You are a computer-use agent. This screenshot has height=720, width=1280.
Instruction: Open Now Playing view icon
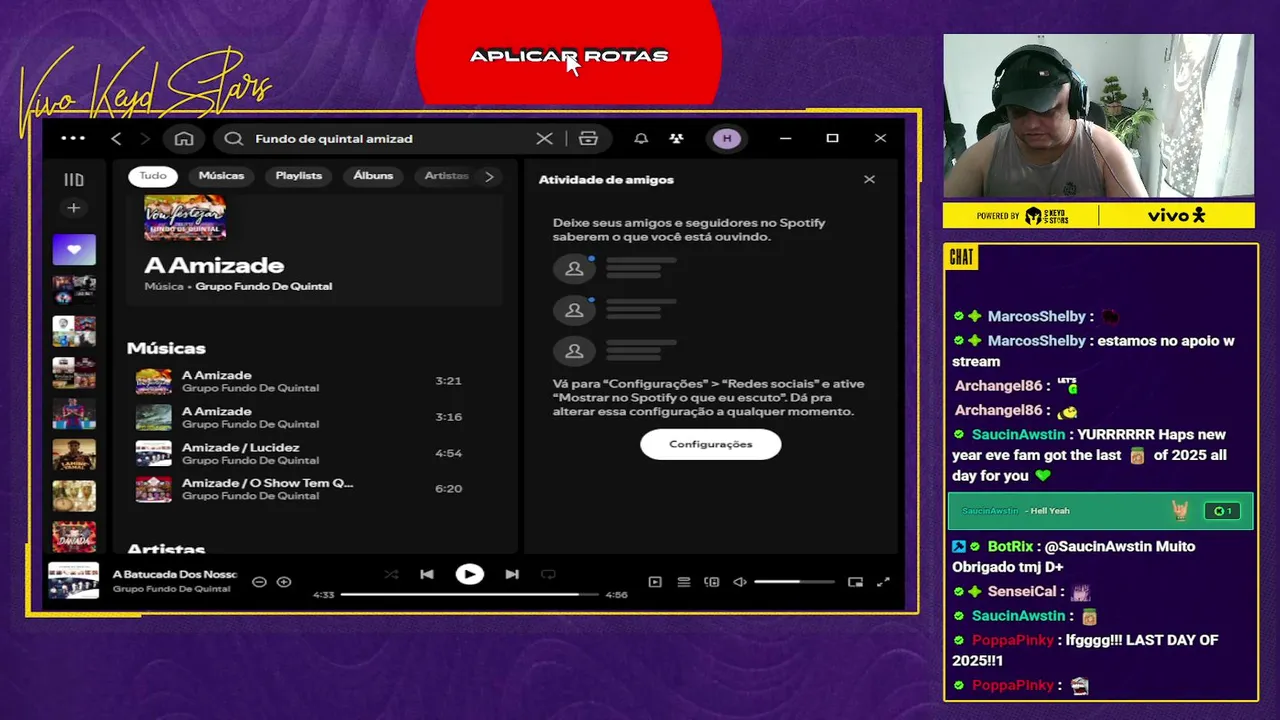coord(655,582)
